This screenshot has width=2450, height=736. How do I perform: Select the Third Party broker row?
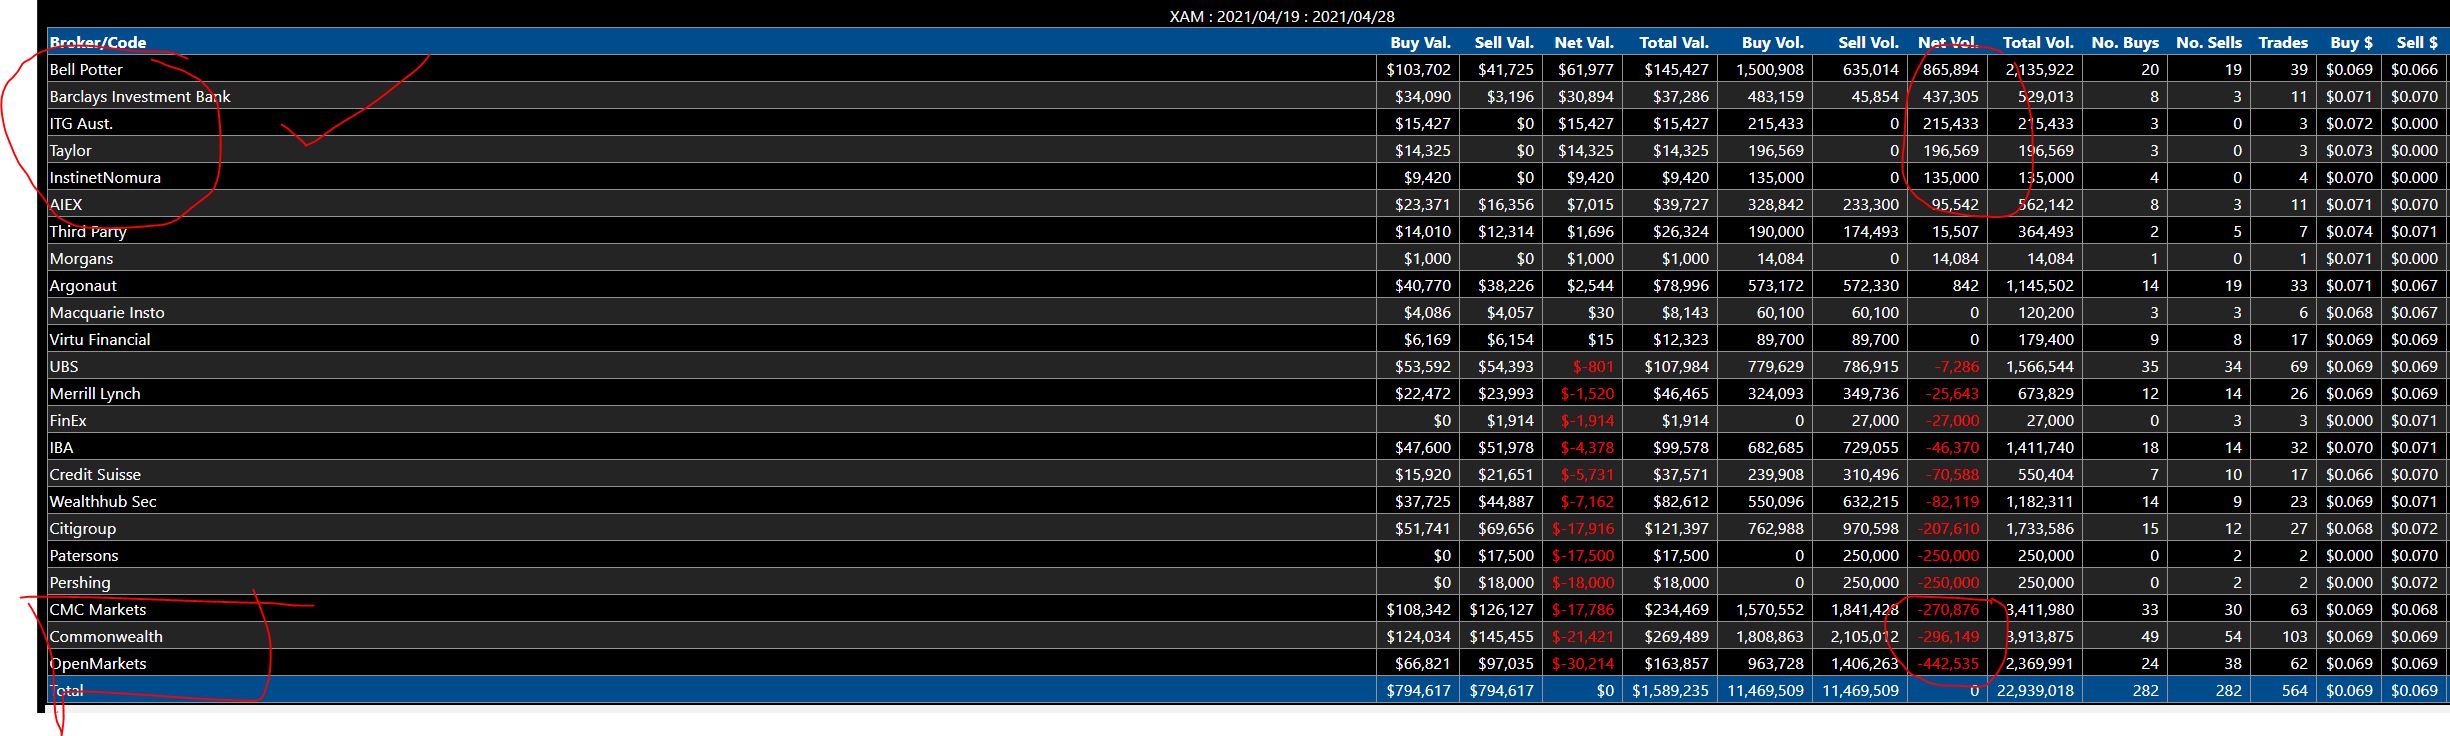tap(1245, 231)
